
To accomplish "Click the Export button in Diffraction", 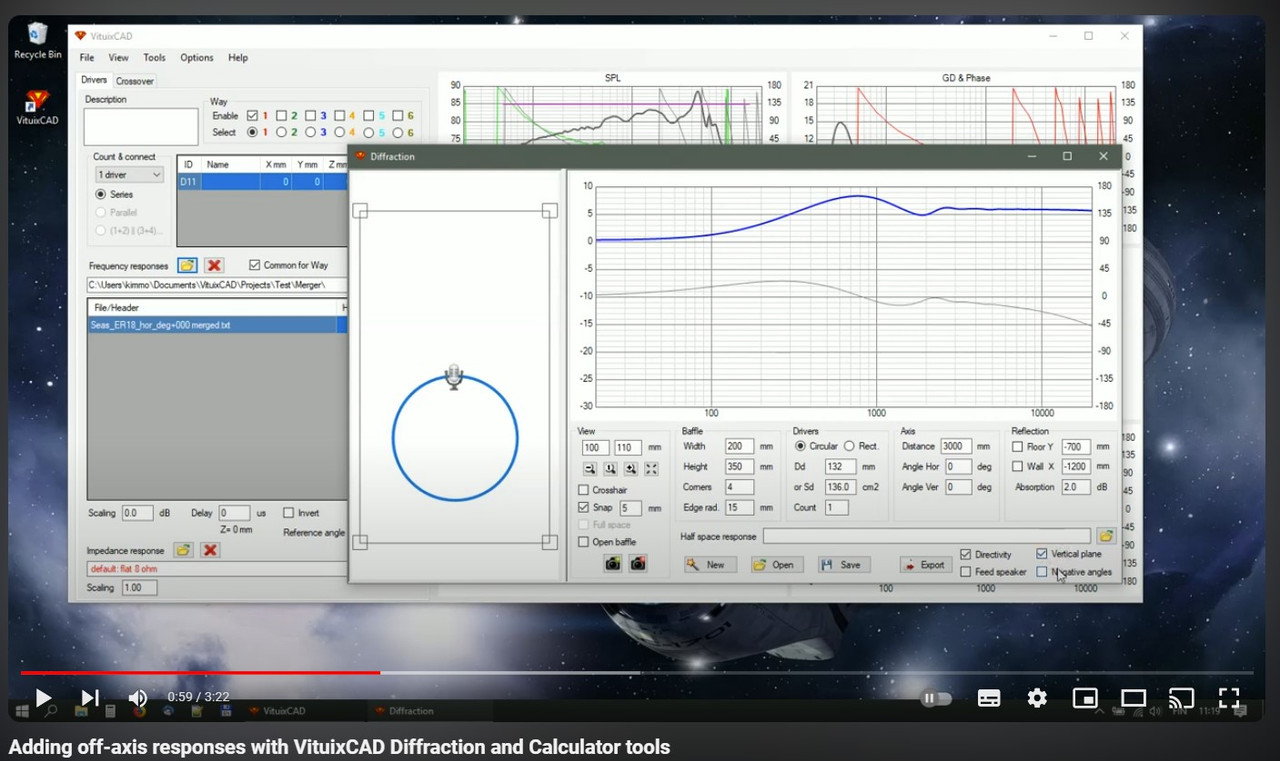I will [x=924, y=564].
